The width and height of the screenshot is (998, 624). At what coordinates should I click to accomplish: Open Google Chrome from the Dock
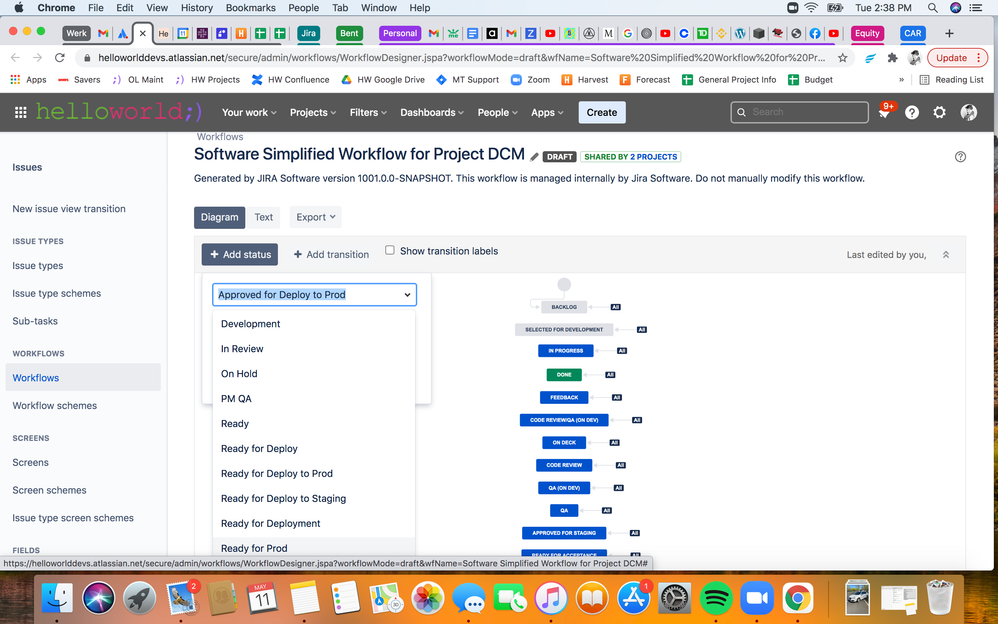[798, 598]
